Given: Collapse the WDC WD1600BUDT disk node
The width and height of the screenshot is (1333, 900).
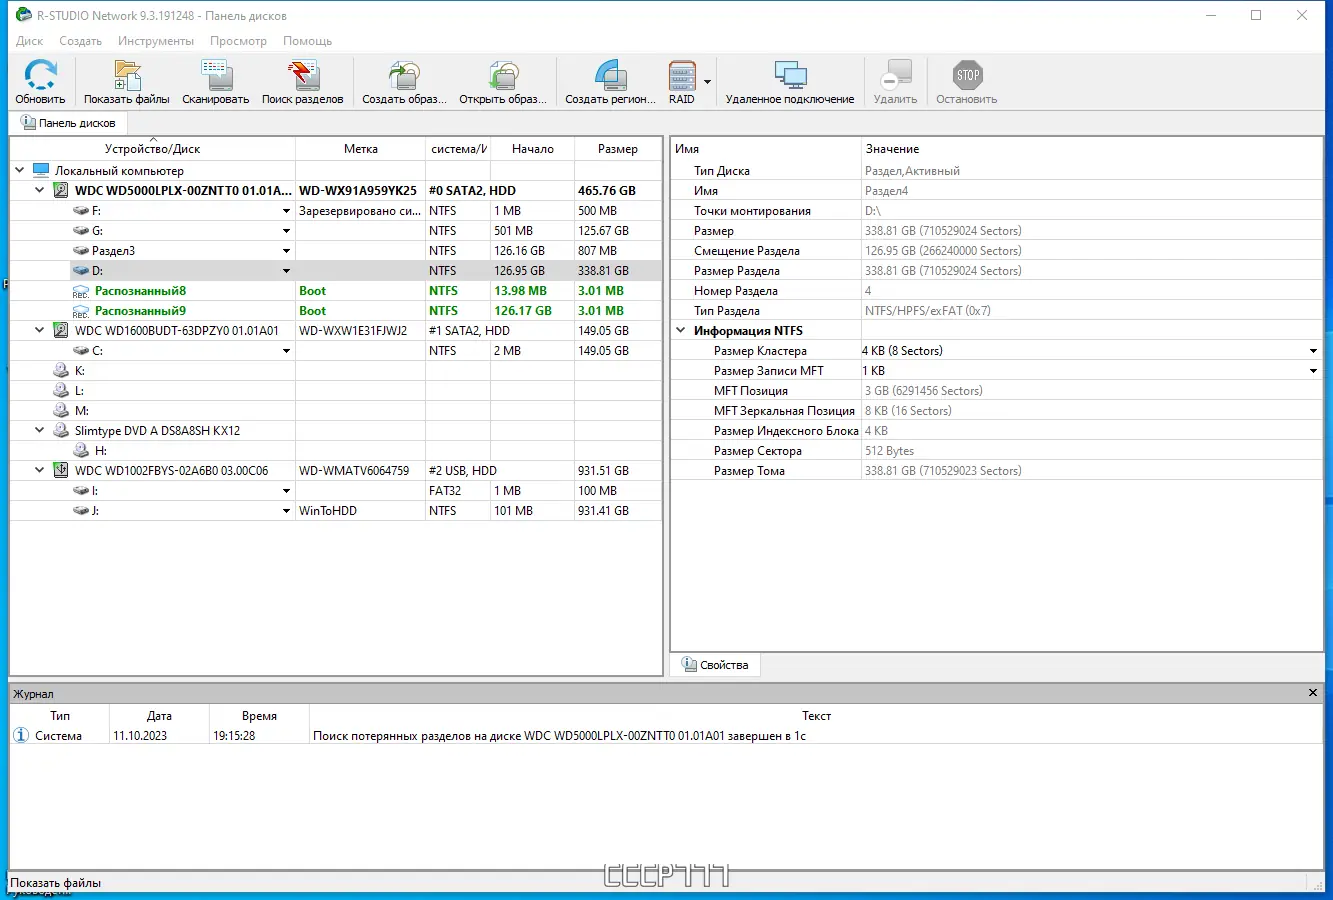Looking at the screenshot, I should pyautogui.click(x=40, y=331).
